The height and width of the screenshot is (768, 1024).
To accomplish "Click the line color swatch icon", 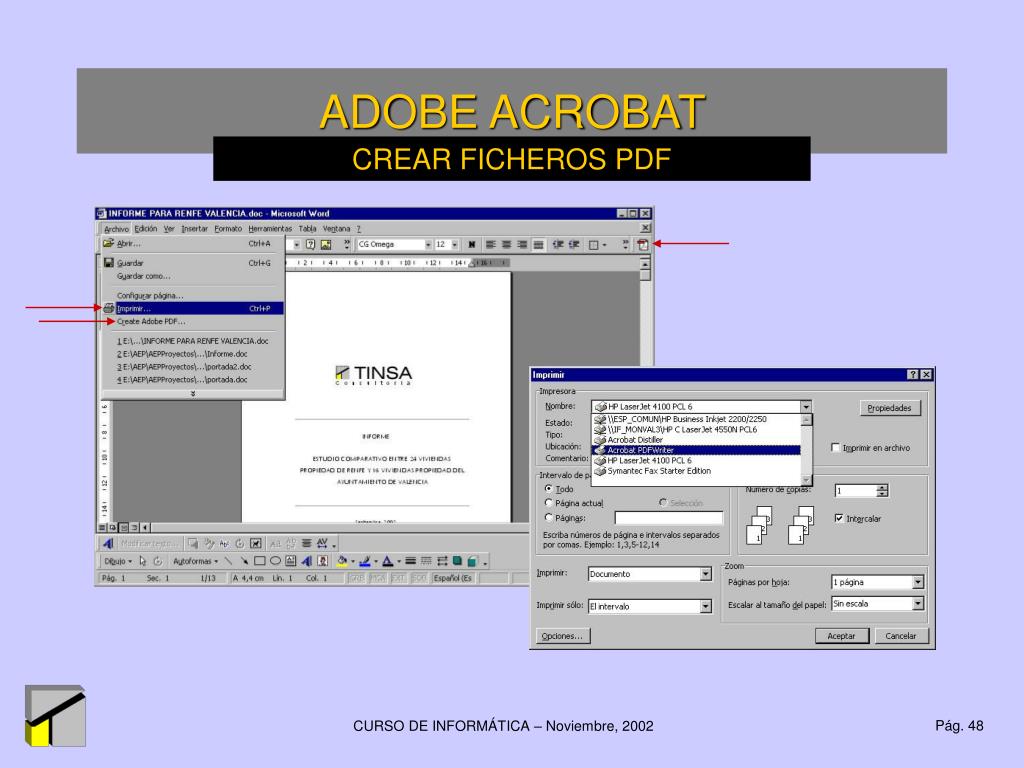I will pos(364,561).
